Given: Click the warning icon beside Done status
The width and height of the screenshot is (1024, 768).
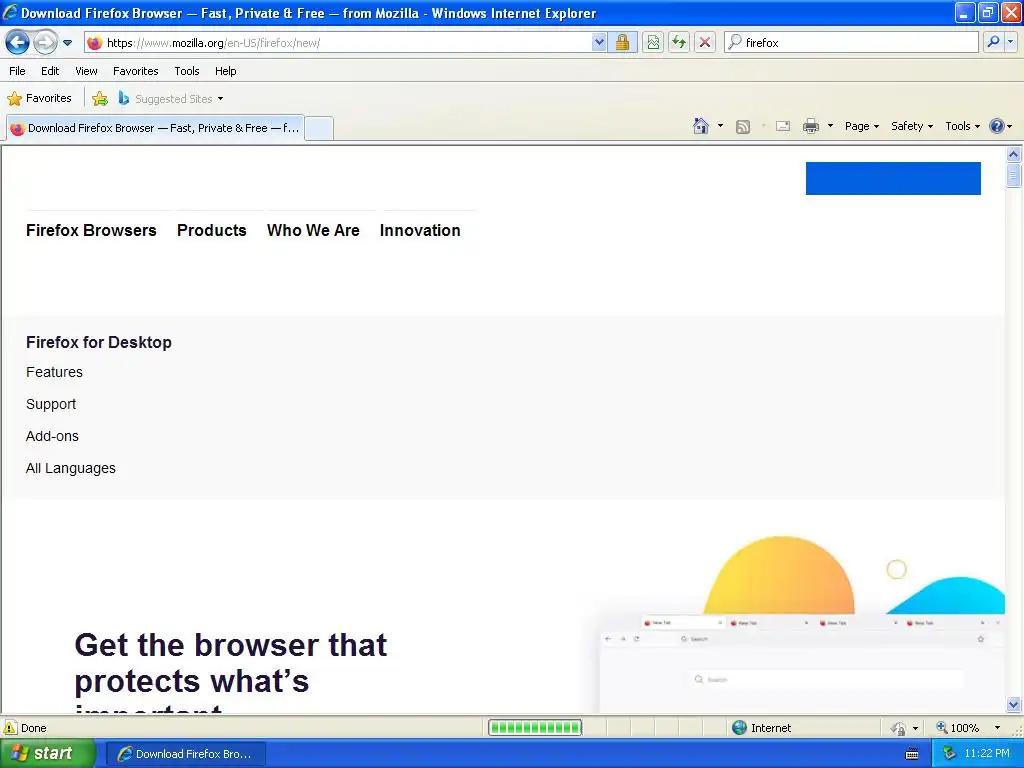Looking at the screenshot, I should click(x=10, y=728).
